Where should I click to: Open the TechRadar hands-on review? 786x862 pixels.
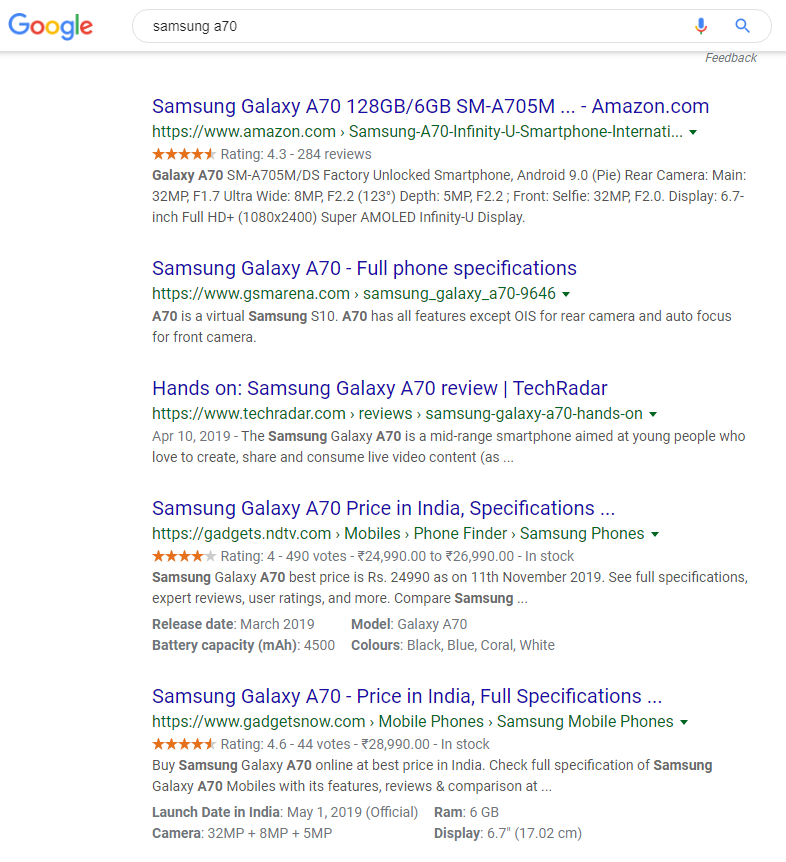pyautogui.click(x=377, y=388)
